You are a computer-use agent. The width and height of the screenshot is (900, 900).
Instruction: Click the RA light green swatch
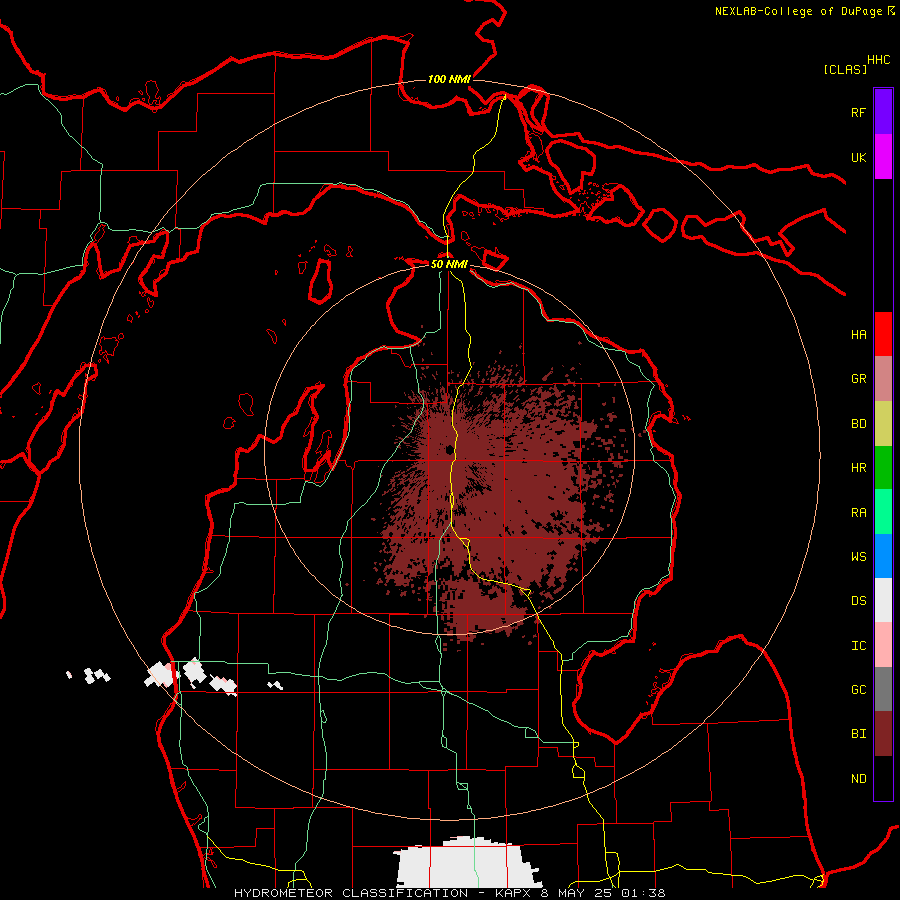pyautogui.click(x=883, y=512)
